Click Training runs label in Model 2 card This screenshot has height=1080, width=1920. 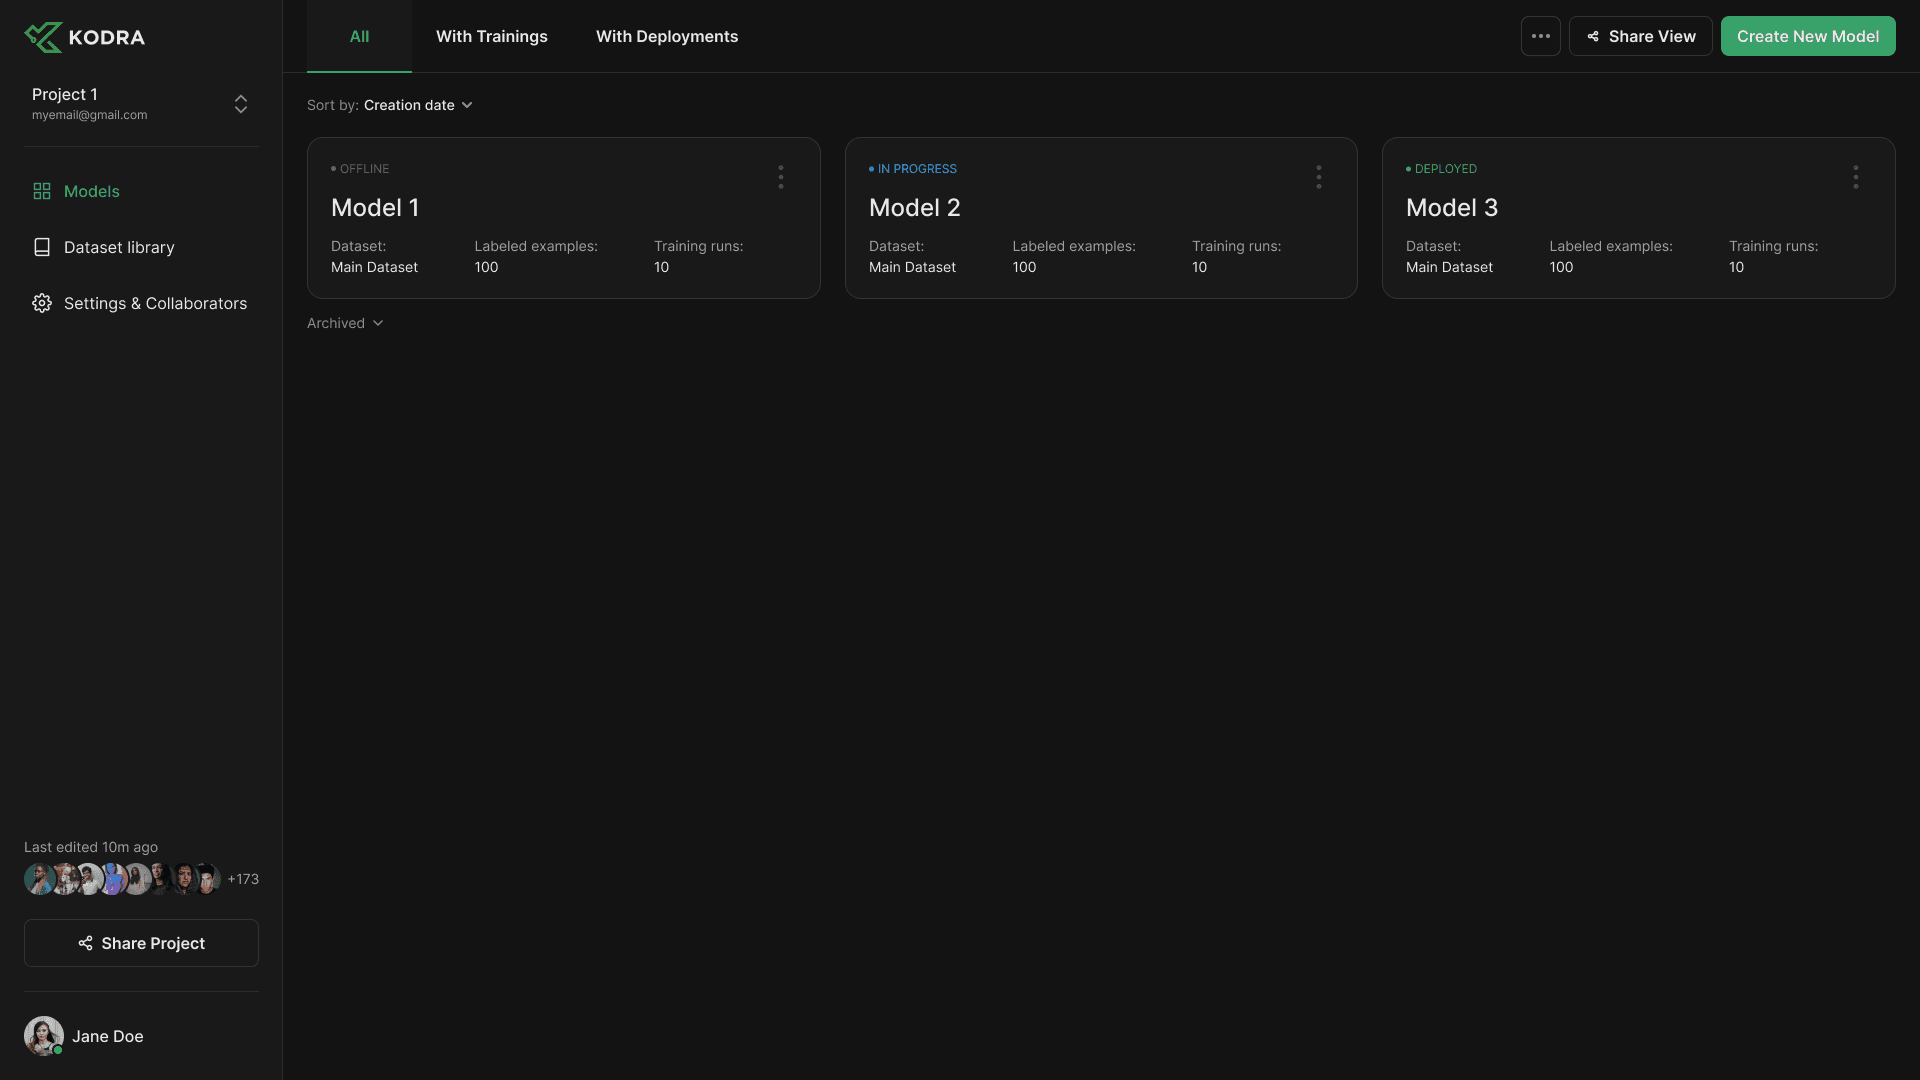coord(1236,246)
